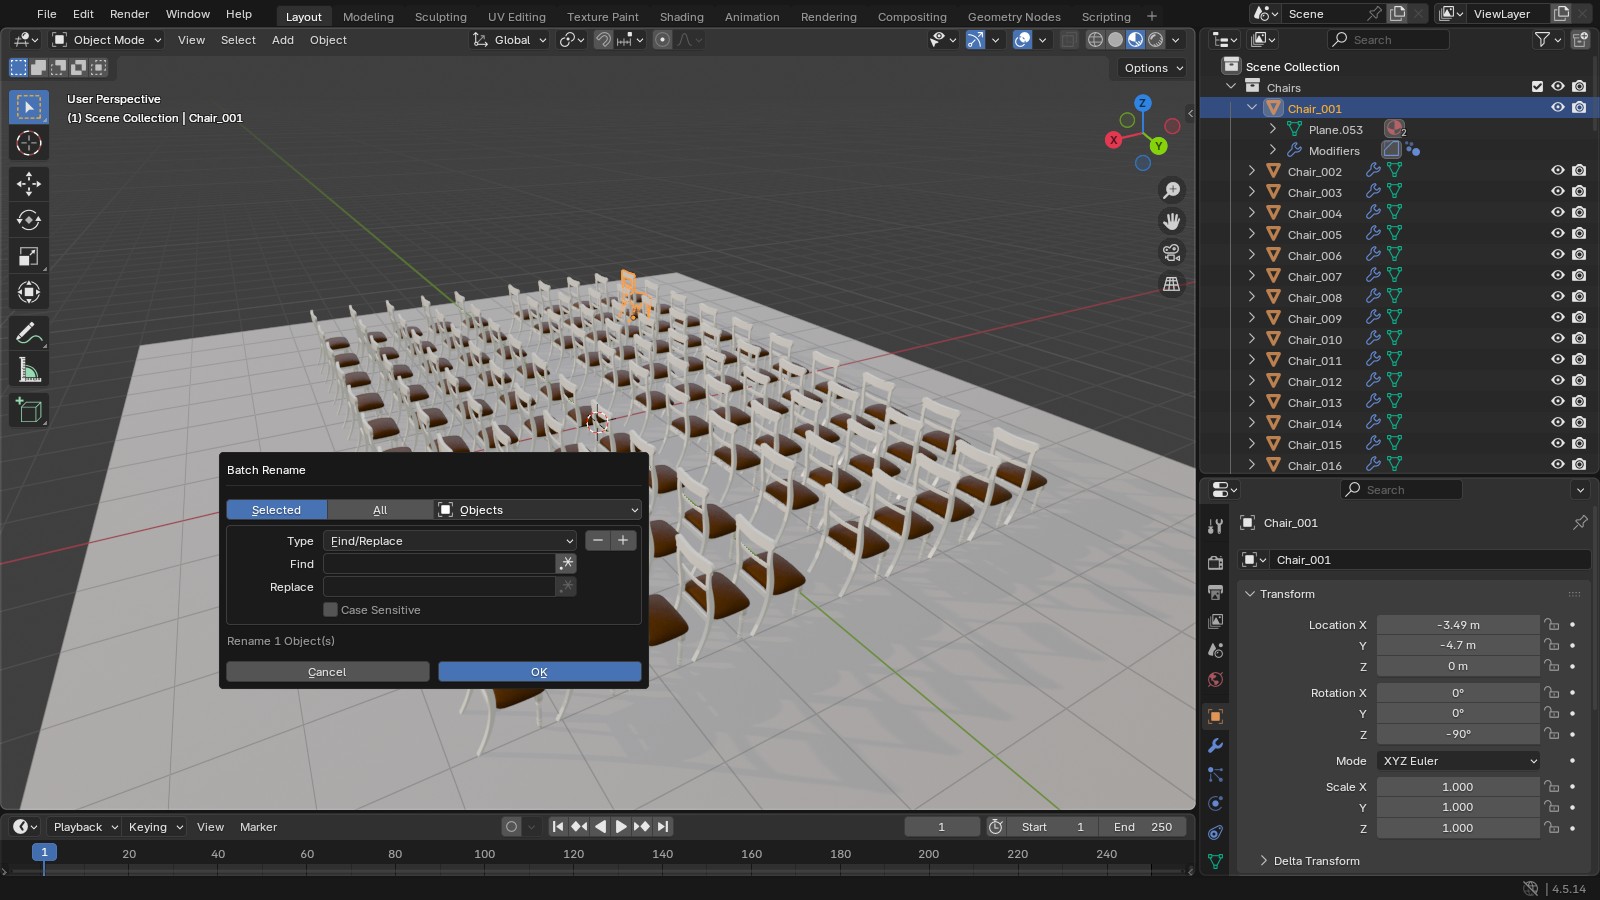The image size is (1600, 900).
Task: Click OK in Batch Rename dialog
Action: tap(539, 672)
